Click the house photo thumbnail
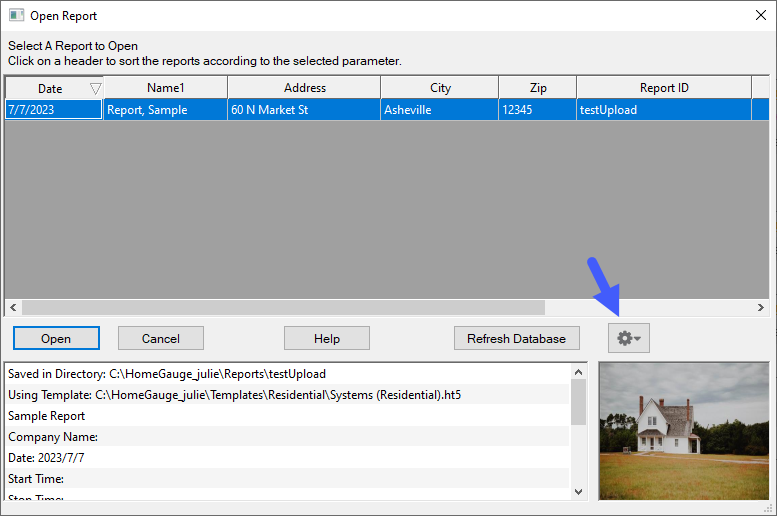The width and height of the screenshot is (777, 516). (x=684, y=431)
